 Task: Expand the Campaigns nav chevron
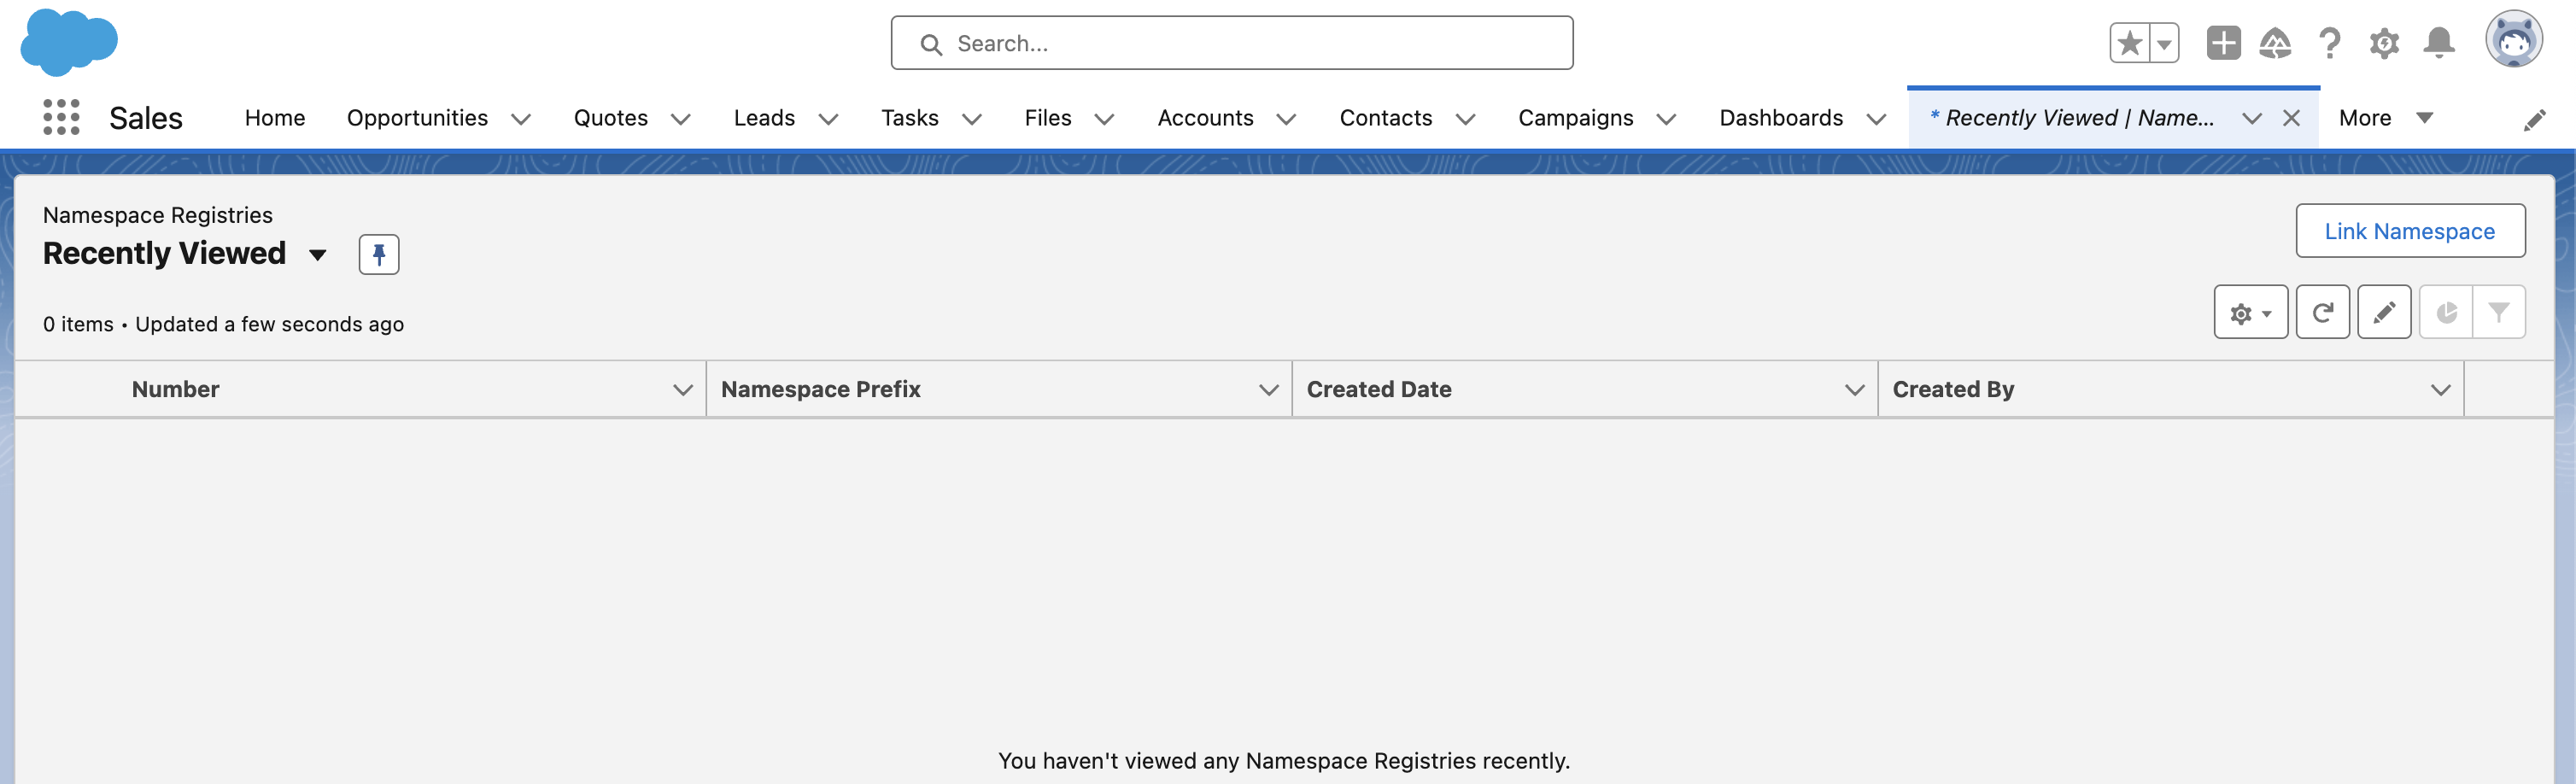click(1666, 119)
